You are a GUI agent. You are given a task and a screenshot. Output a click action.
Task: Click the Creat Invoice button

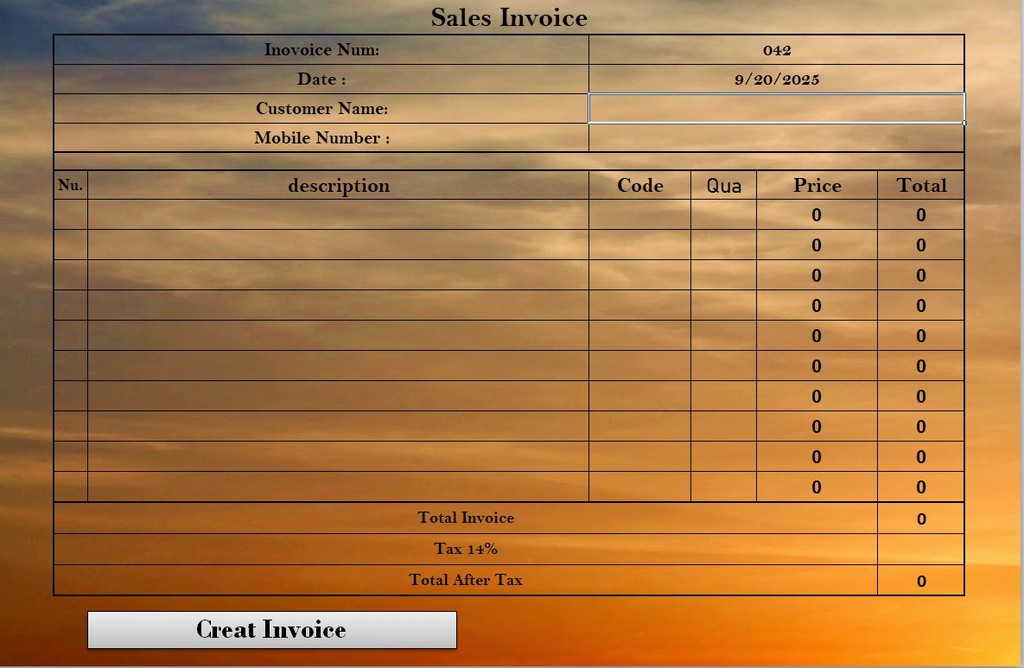click(271, 630)
